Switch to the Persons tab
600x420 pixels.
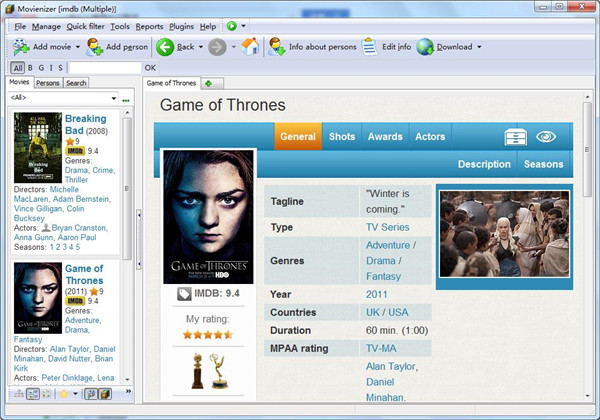[x=48, y=83]
